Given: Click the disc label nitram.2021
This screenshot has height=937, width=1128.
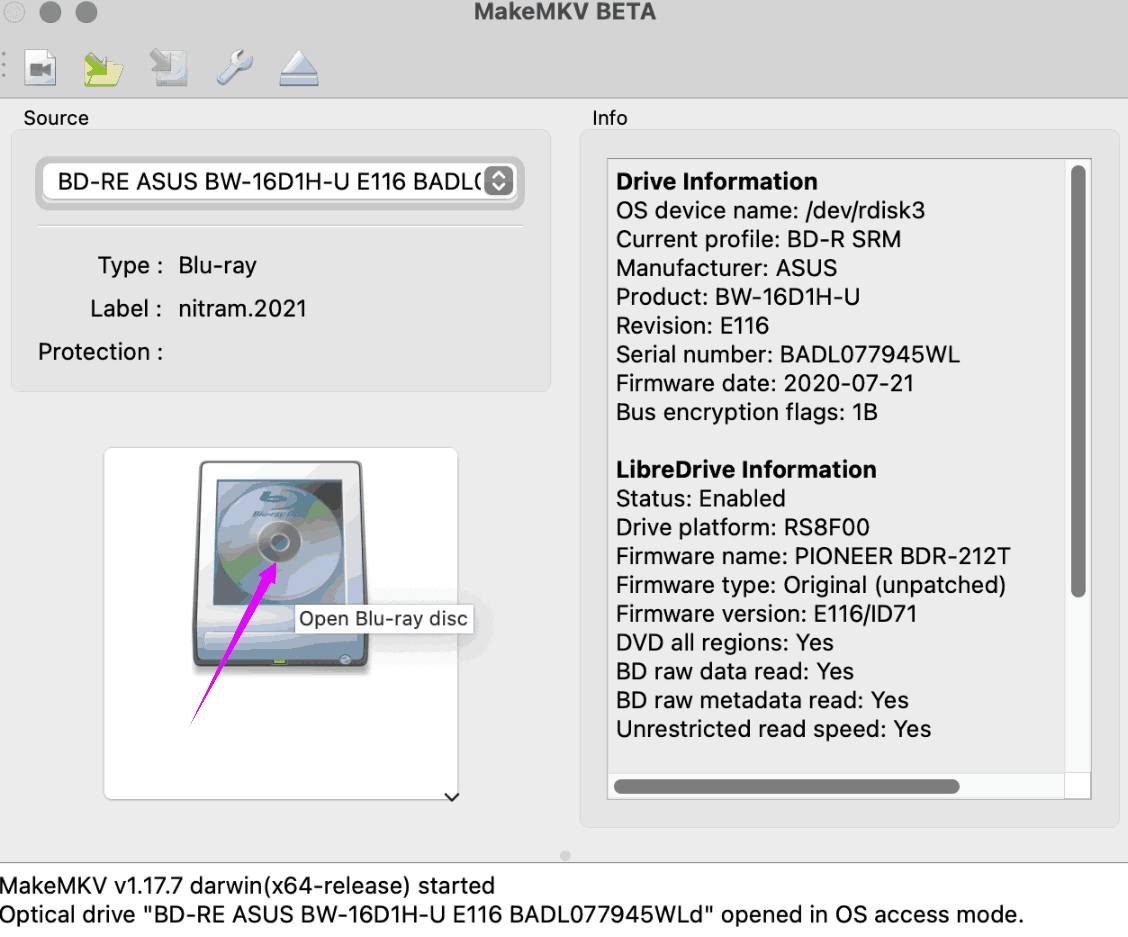Looking at the screenshot, I should click(x=242, y=309).
